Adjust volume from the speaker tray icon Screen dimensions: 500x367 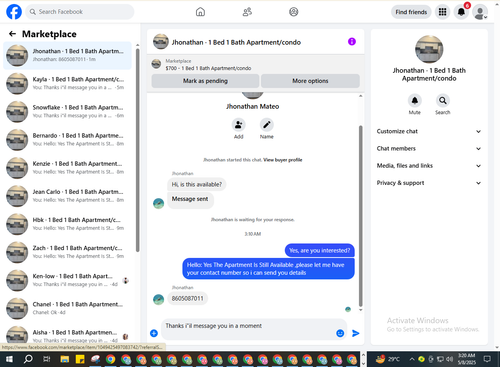[450, 359]
